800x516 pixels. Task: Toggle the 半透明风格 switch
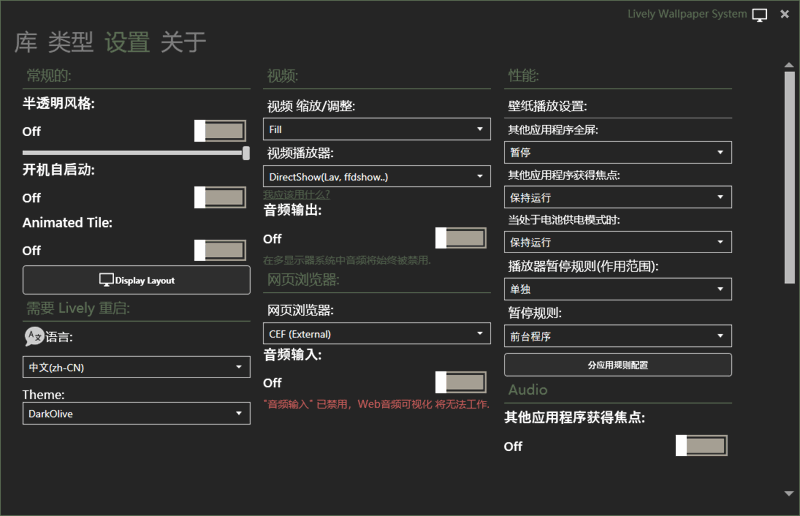click(x=220, y=131)
